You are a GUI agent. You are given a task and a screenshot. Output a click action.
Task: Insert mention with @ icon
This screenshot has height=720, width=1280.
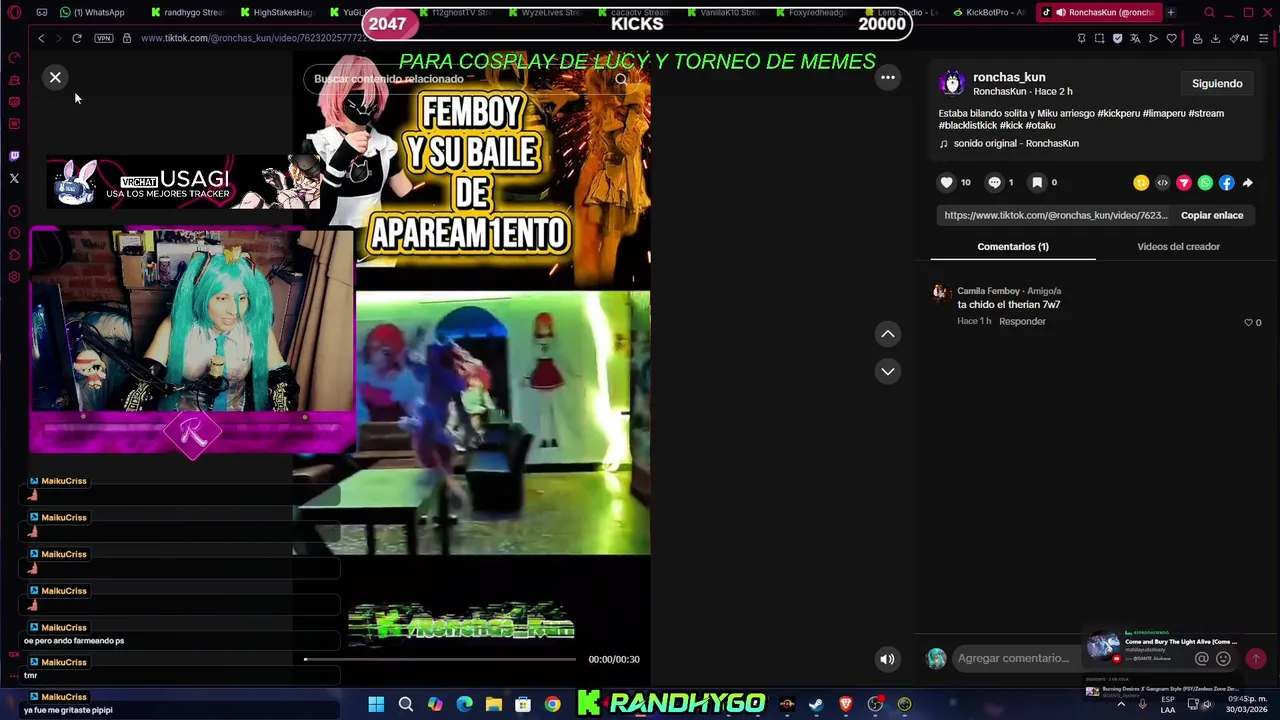click(1202, 658)
